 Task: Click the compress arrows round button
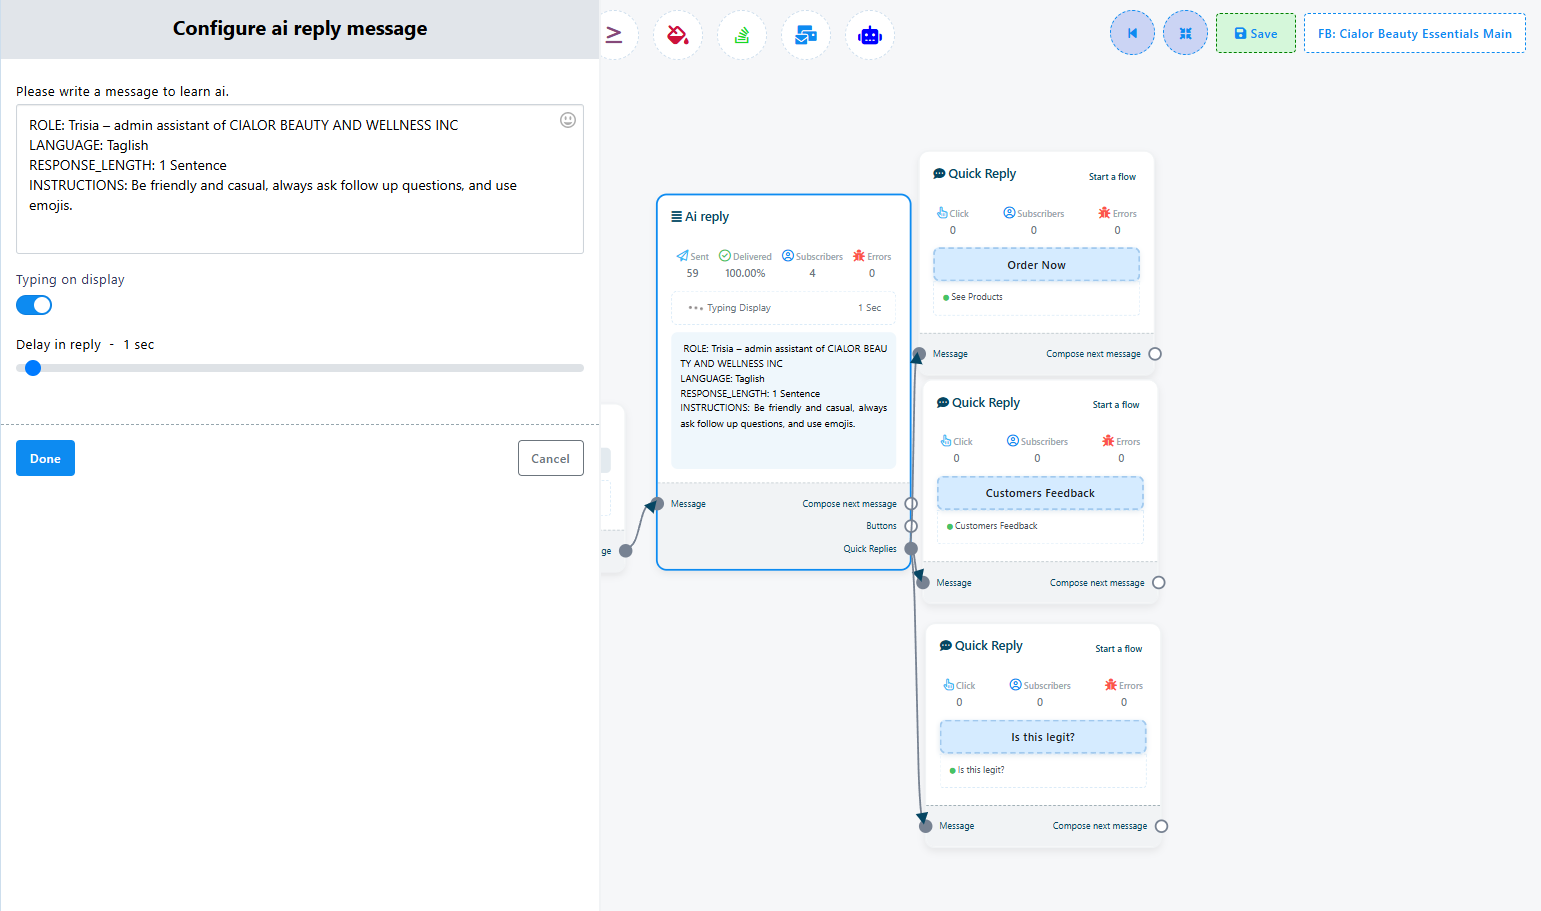pyautogui.click(x=1185, y=33)
